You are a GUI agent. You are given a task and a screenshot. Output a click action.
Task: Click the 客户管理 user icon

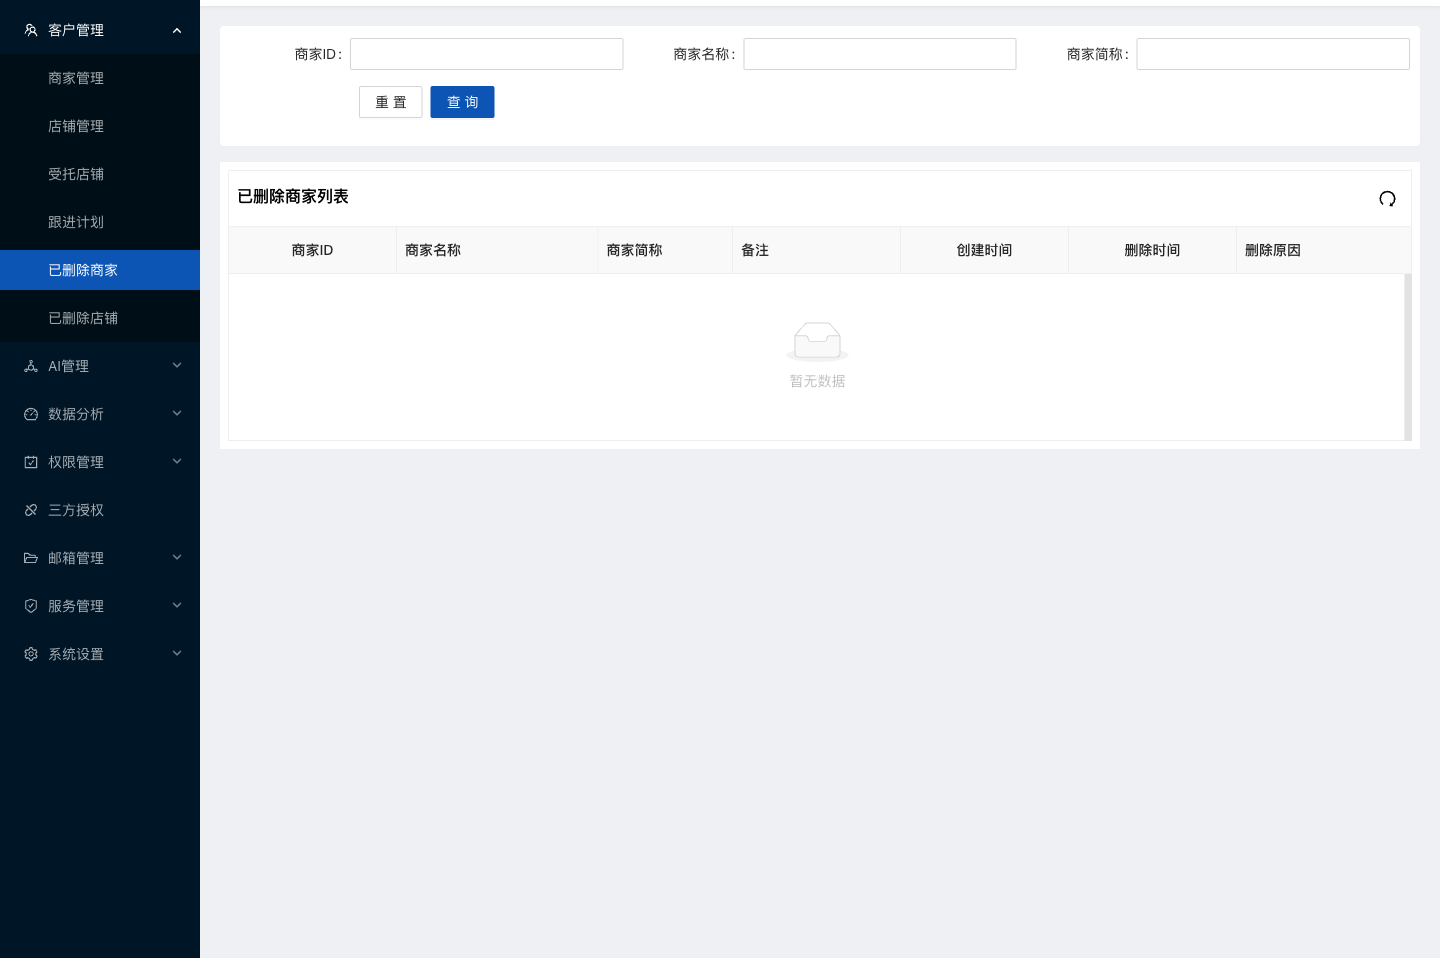tap(31, 30)
